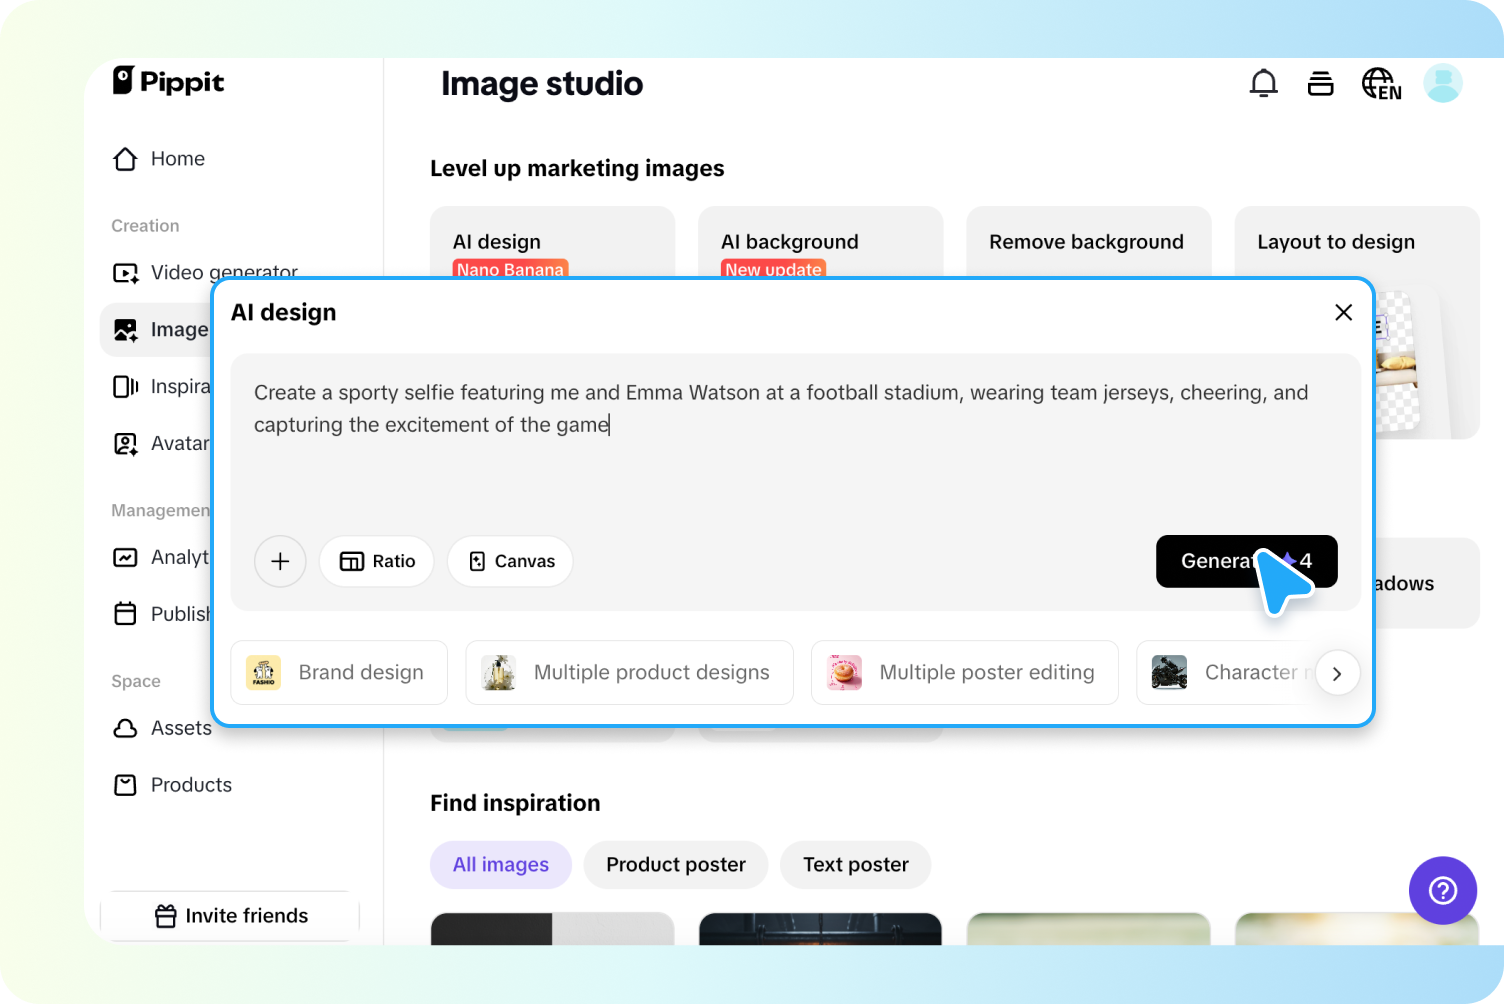The image size is (1504, 1004).
Task: Select the All images filter
Action: 500,865
